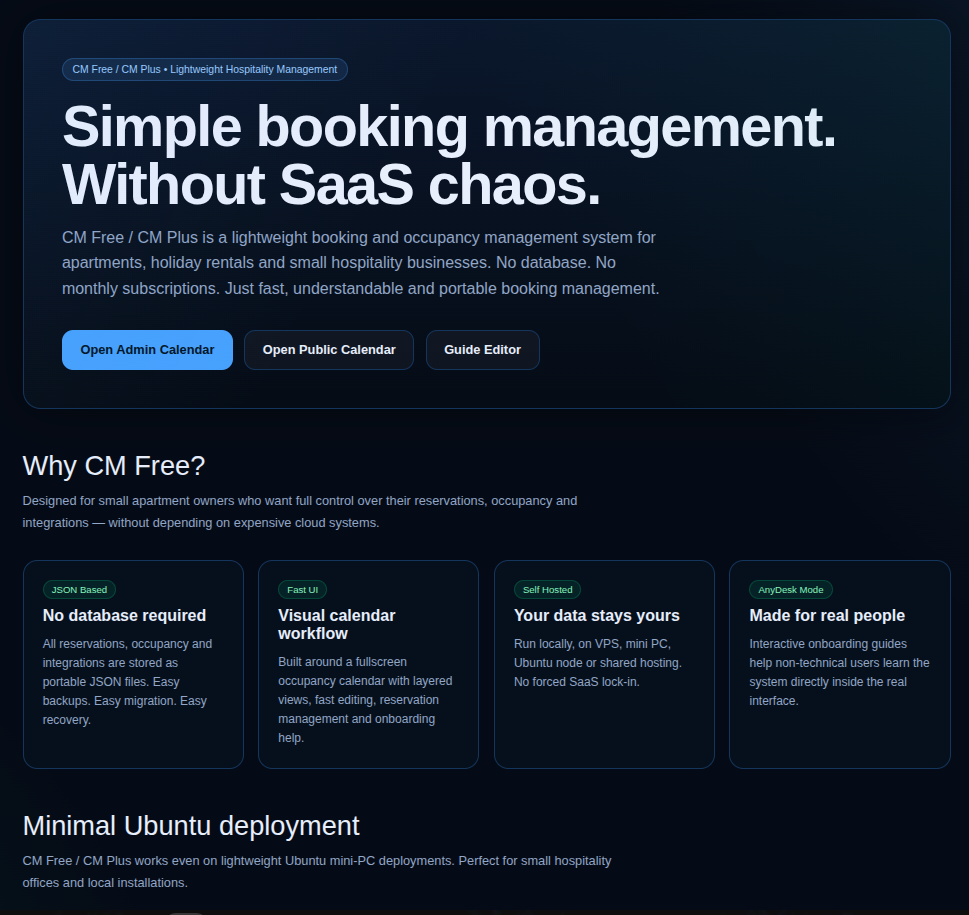
Task: Select the 'Your data stays yours' card title
Action: (x=596, y=615)
